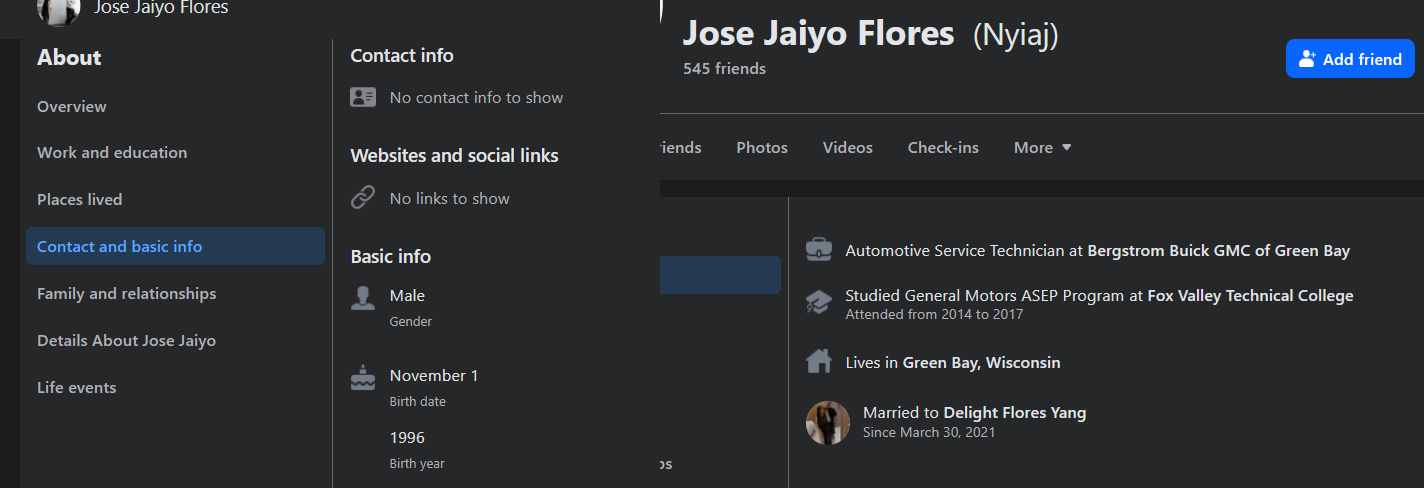Click the chain link icon beside No links

pos(363,198)
